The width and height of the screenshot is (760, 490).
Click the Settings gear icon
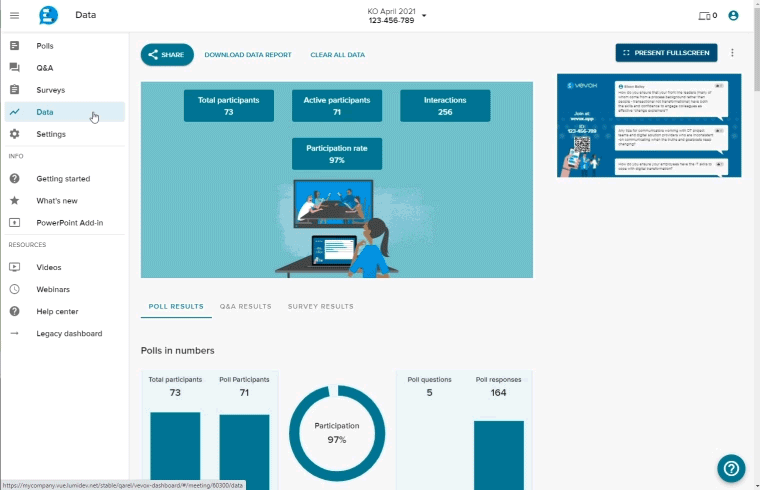tap(15, 134)
